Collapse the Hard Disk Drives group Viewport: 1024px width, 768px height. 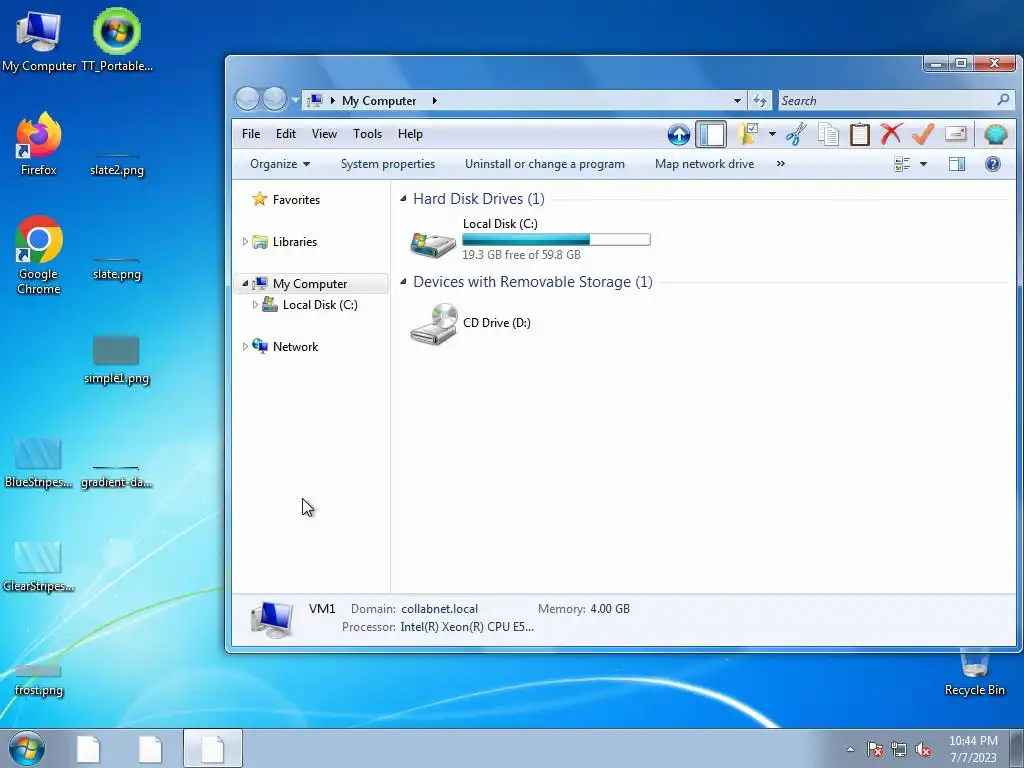[403, 199]
